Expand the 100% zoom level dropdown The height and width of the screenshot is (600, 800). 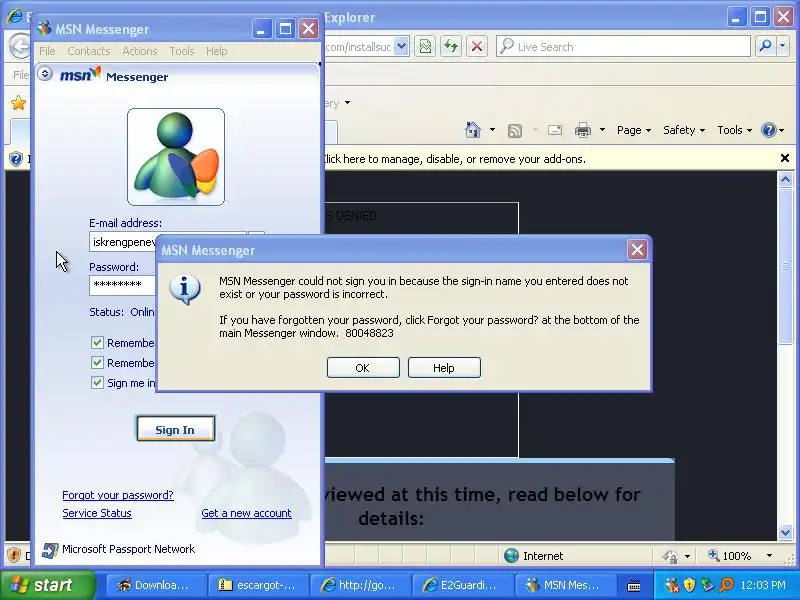coord(769,556)
